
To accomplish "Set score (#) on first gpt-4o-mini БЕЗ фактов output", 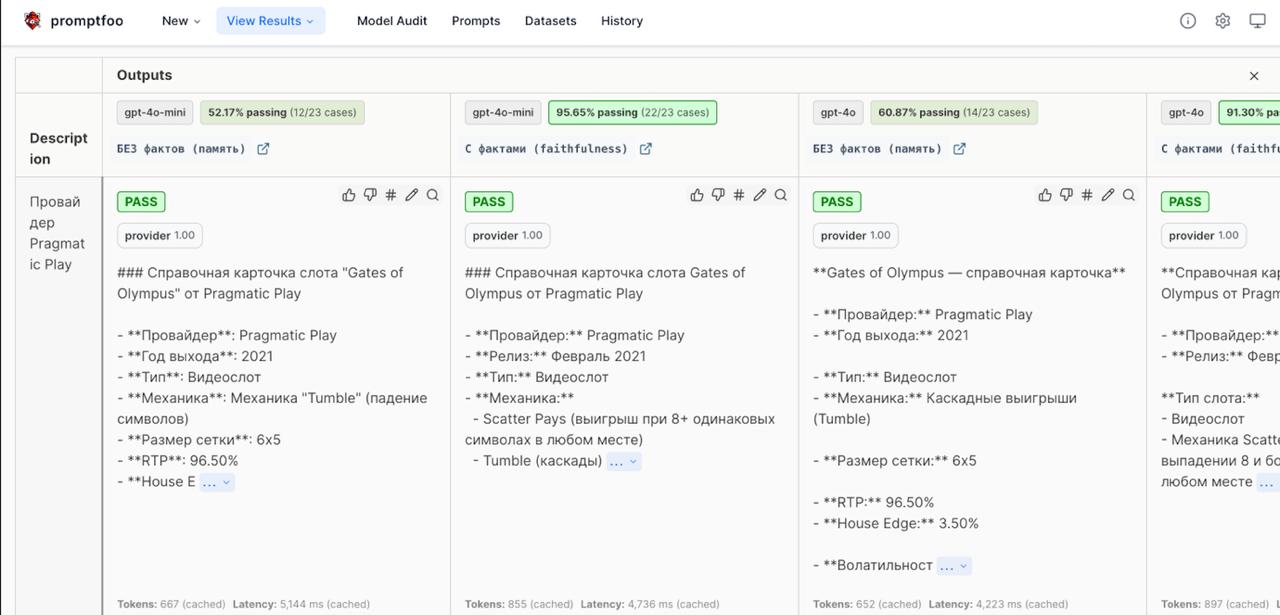I will click(x=391, y=195).
